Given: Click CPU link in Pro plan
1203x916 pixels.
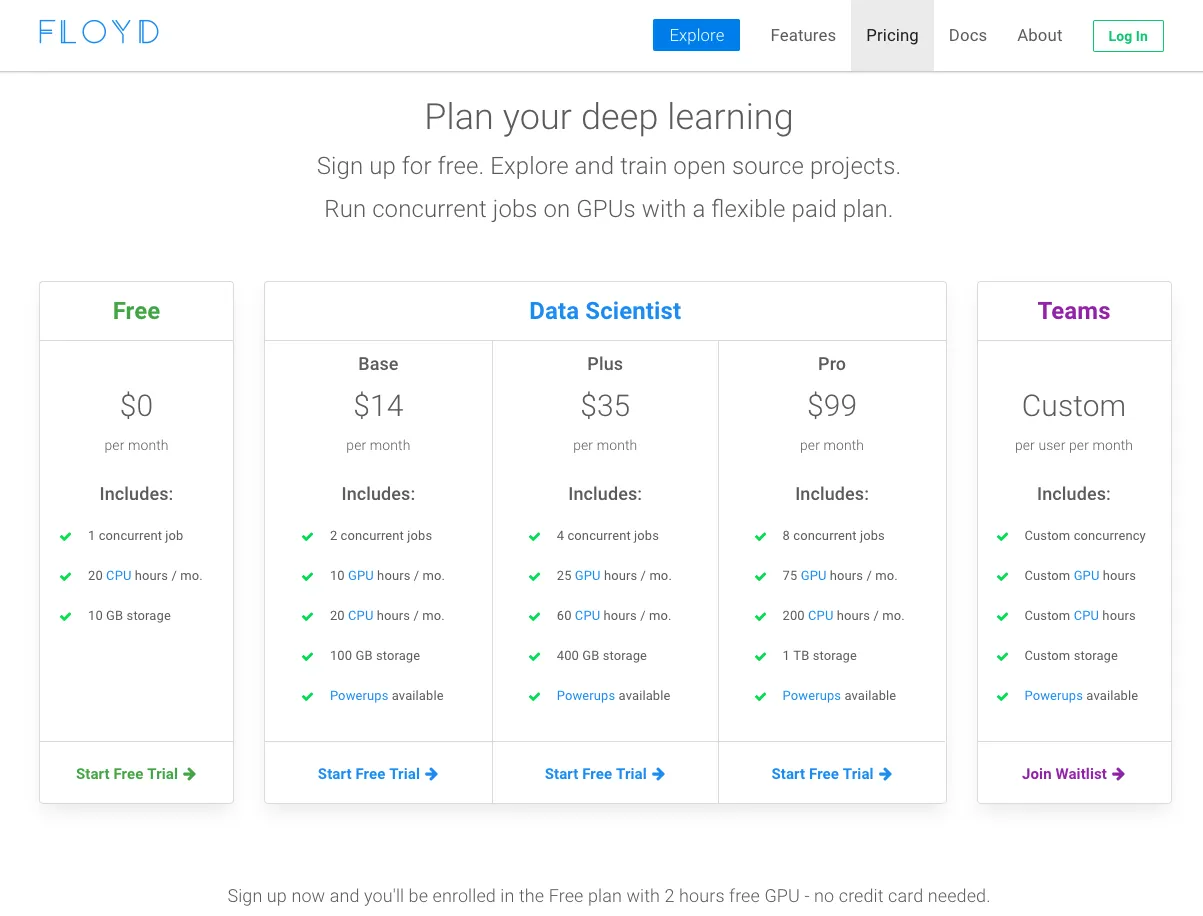Looking at the screenshot, I should coord(820,616).
